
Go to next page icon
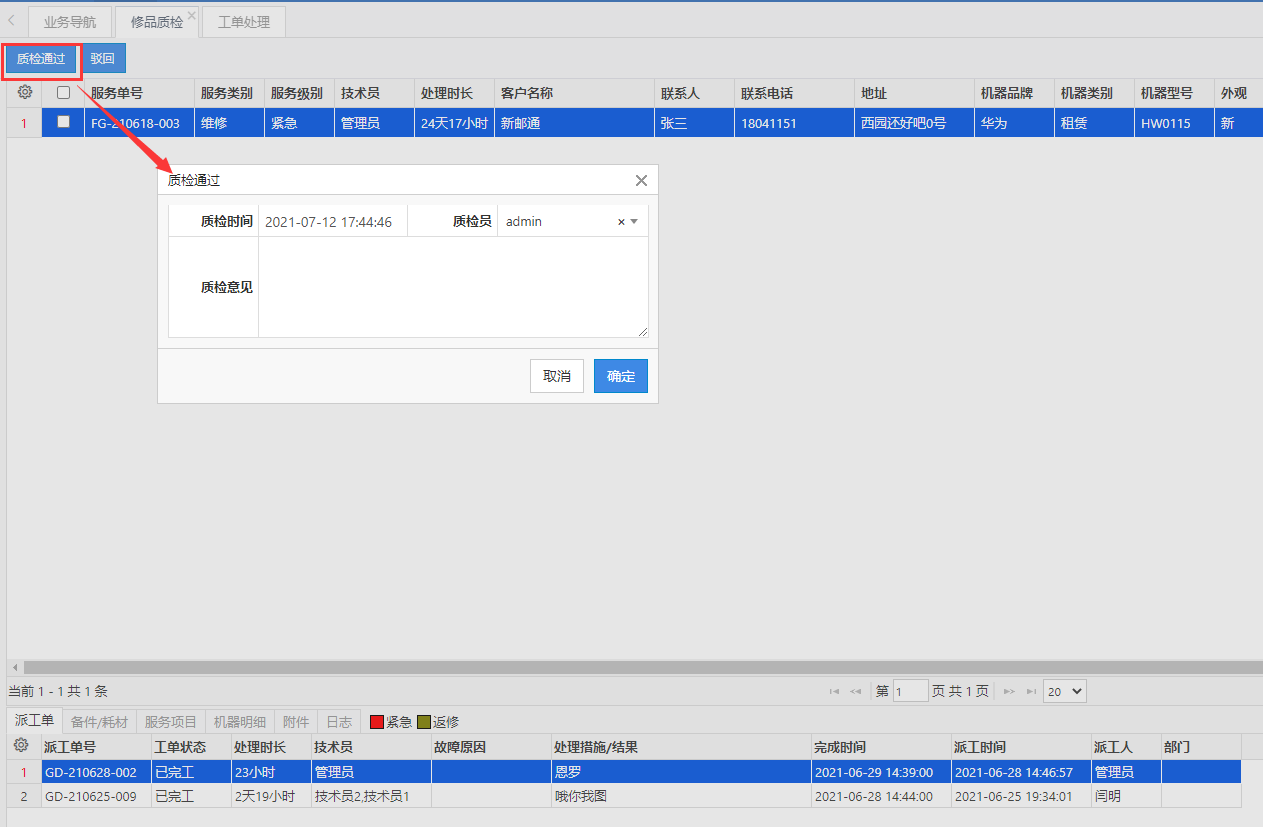click(1009, 691)
